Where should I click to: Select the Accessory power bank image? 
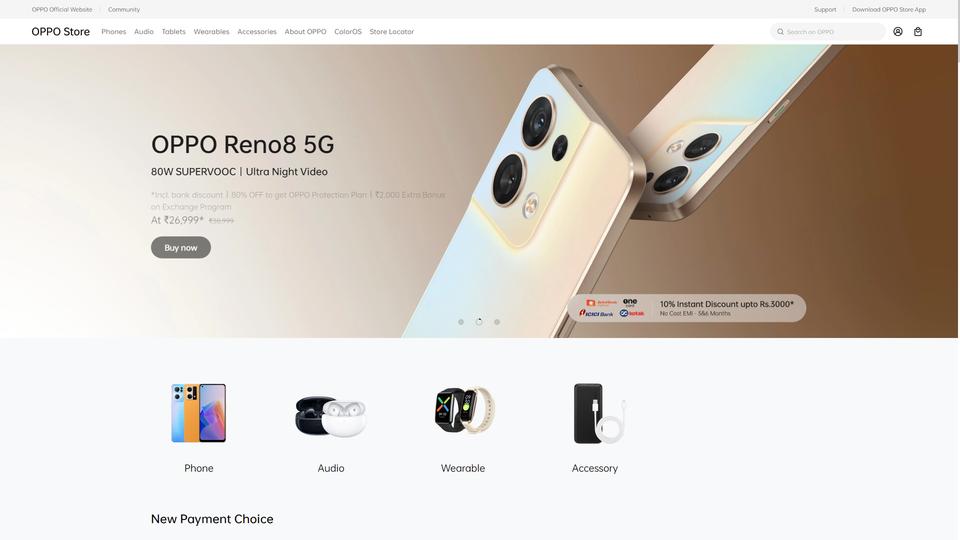pos(599,413)
